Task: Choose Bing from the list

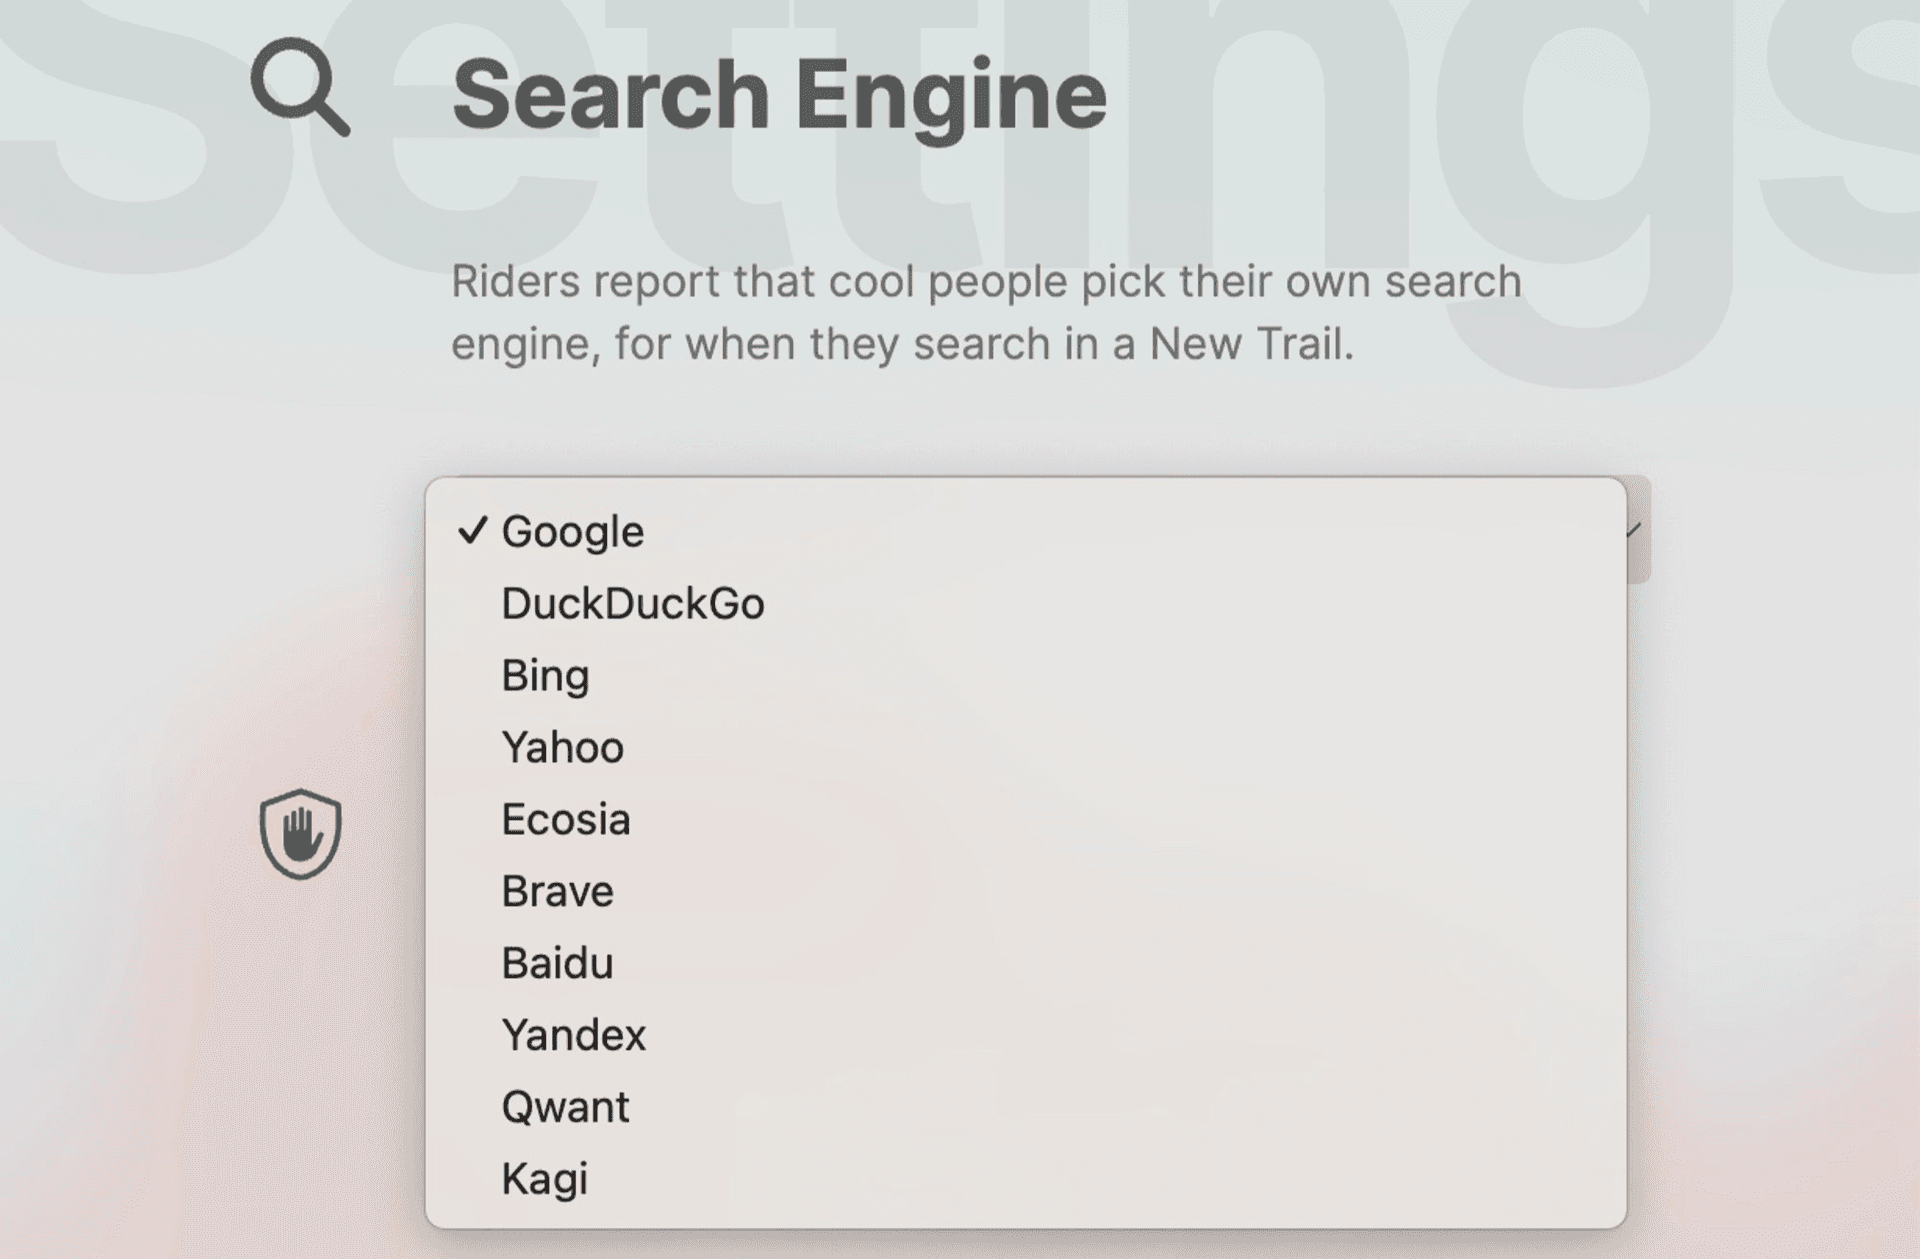Action: pos(546,676)
